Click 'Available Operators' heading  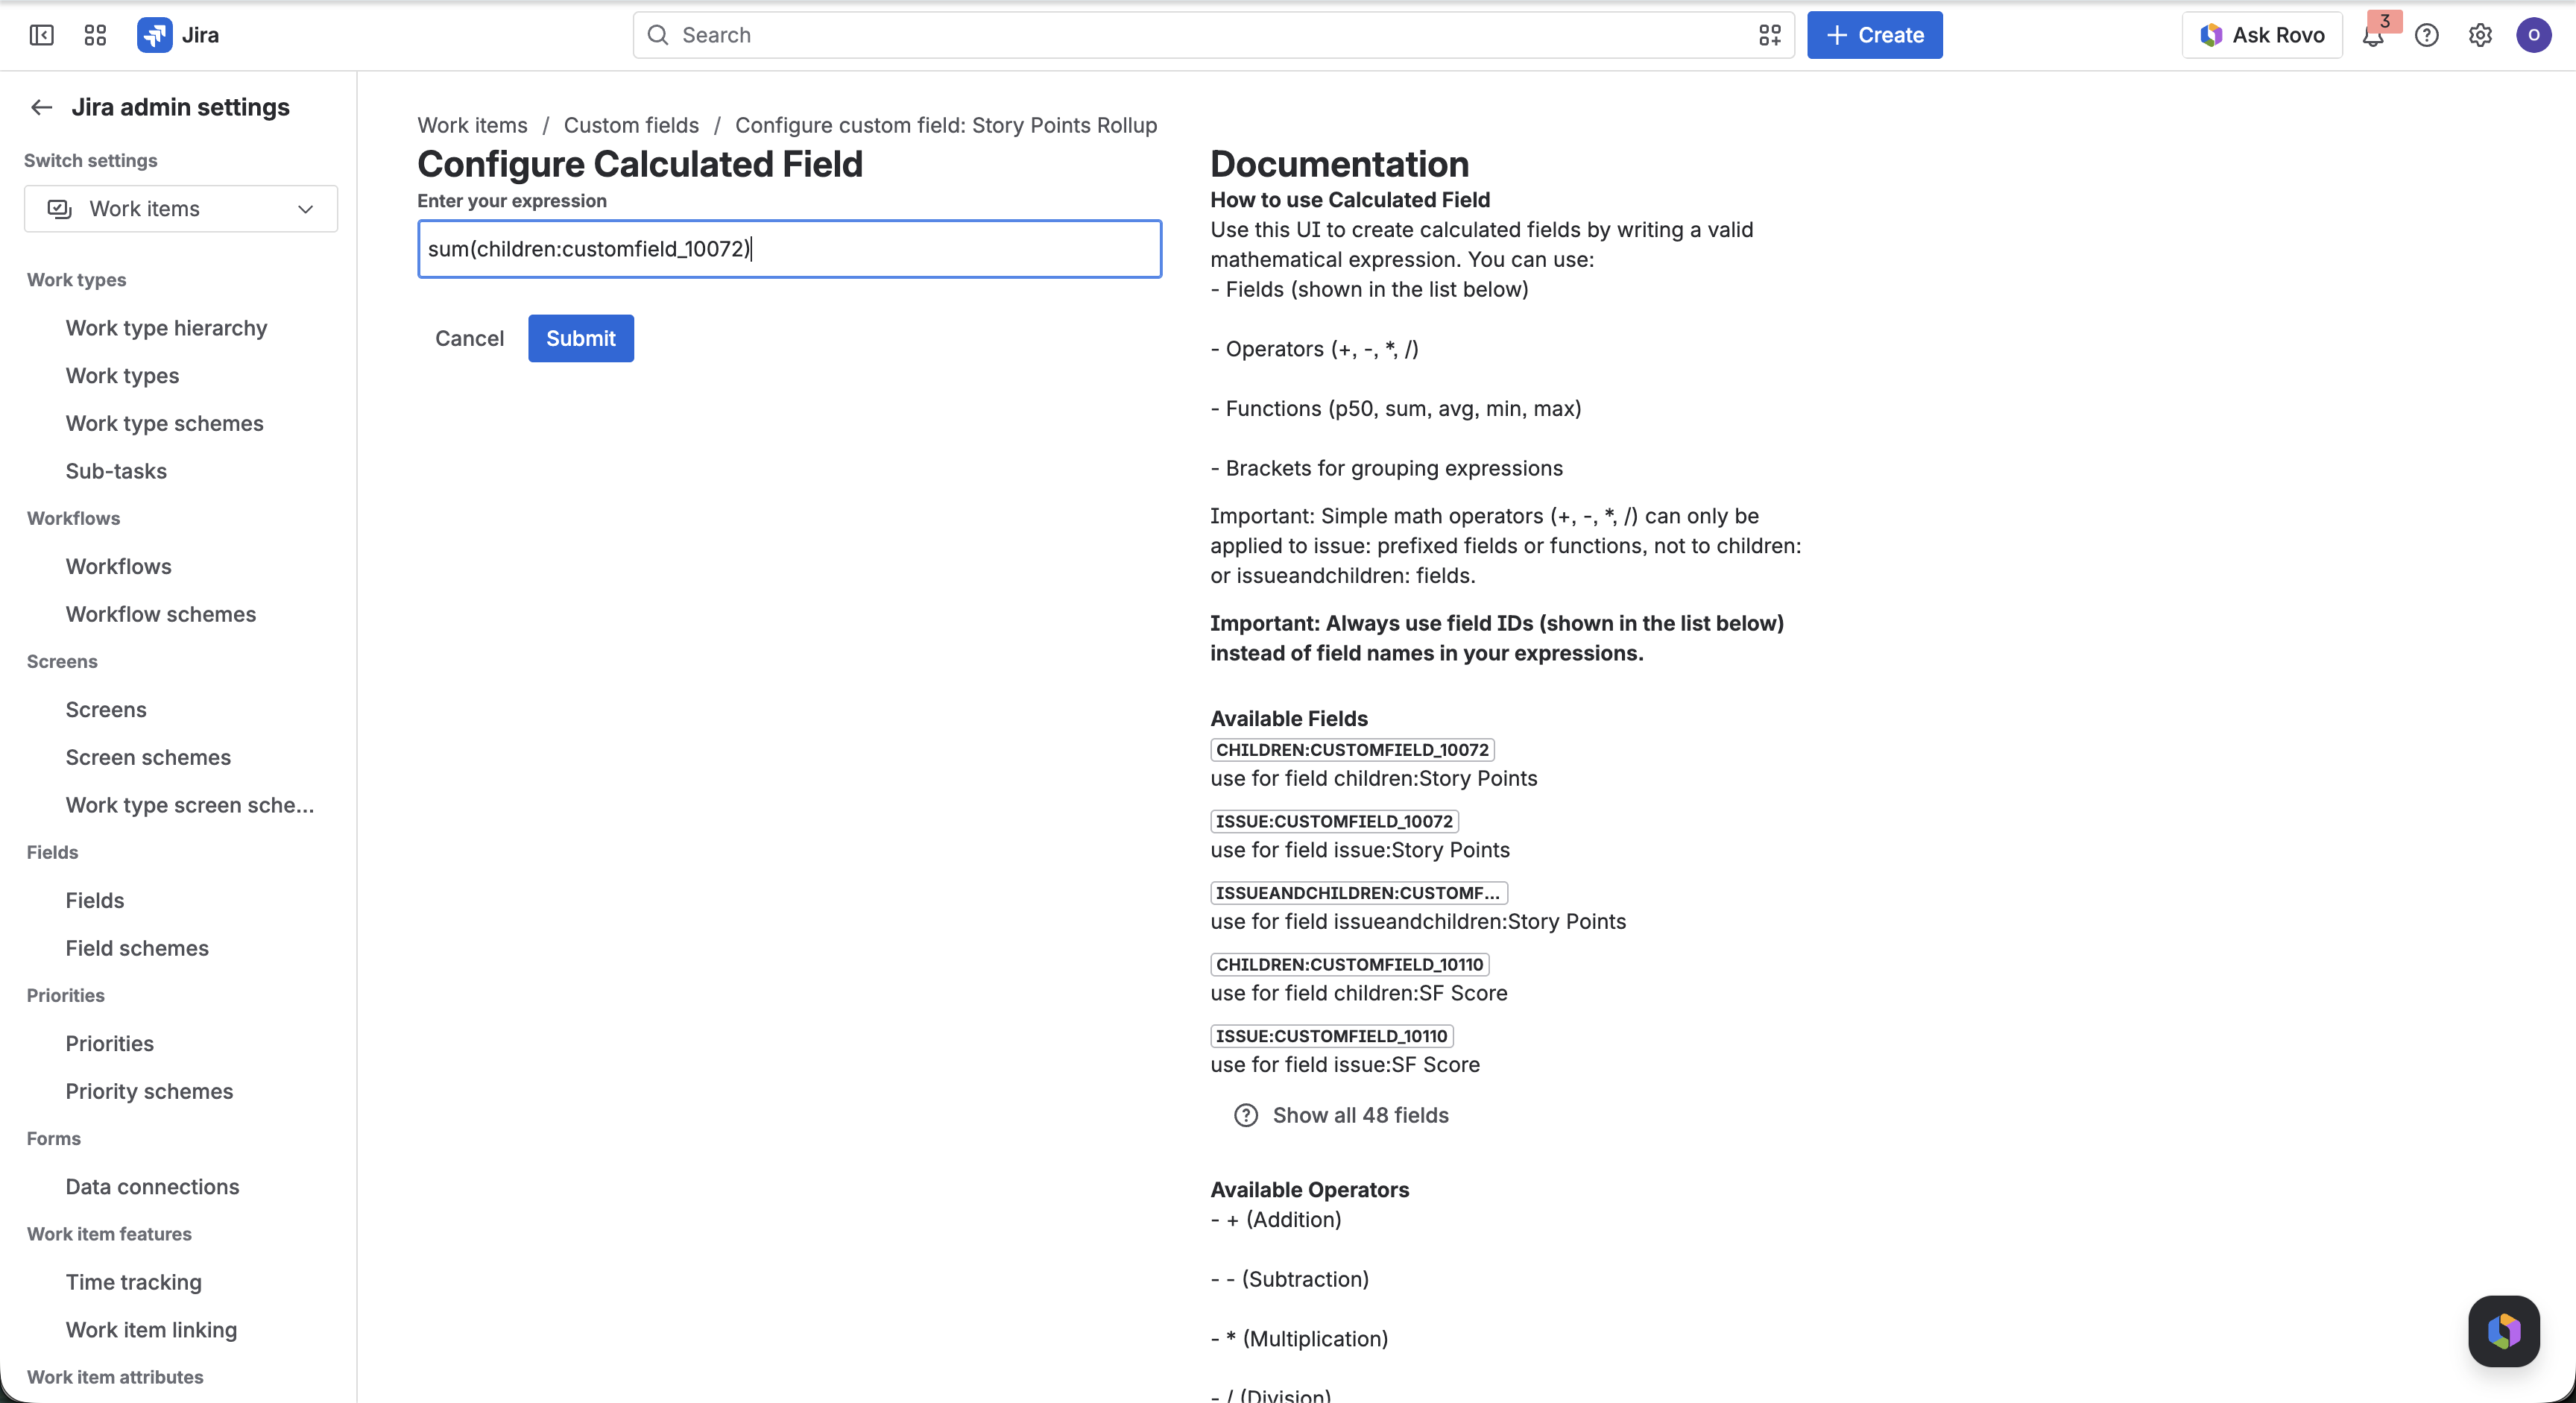(x=1309, y=1190)
